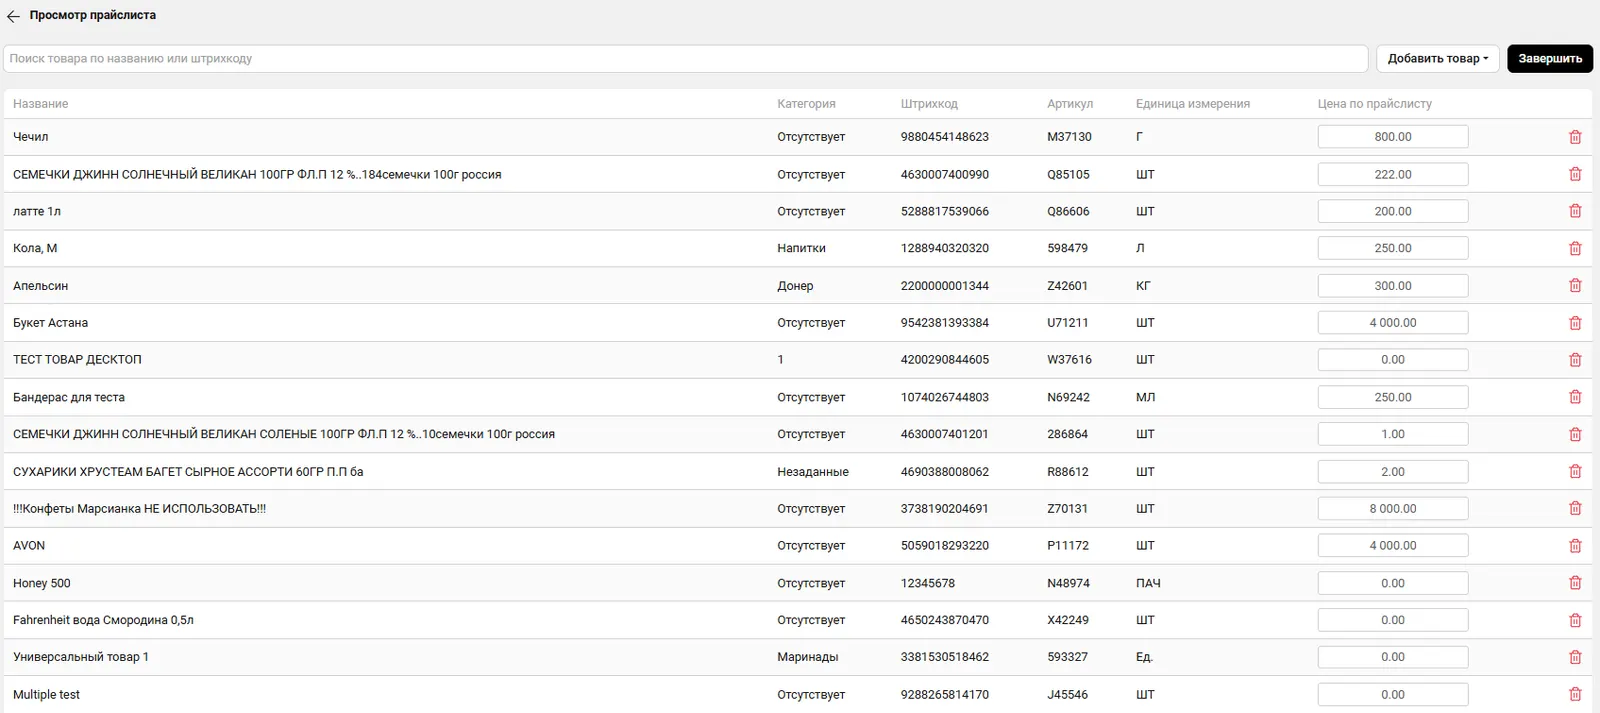
Task: Delete the Кола, М product row
Action: click(x=1575, y=248)
